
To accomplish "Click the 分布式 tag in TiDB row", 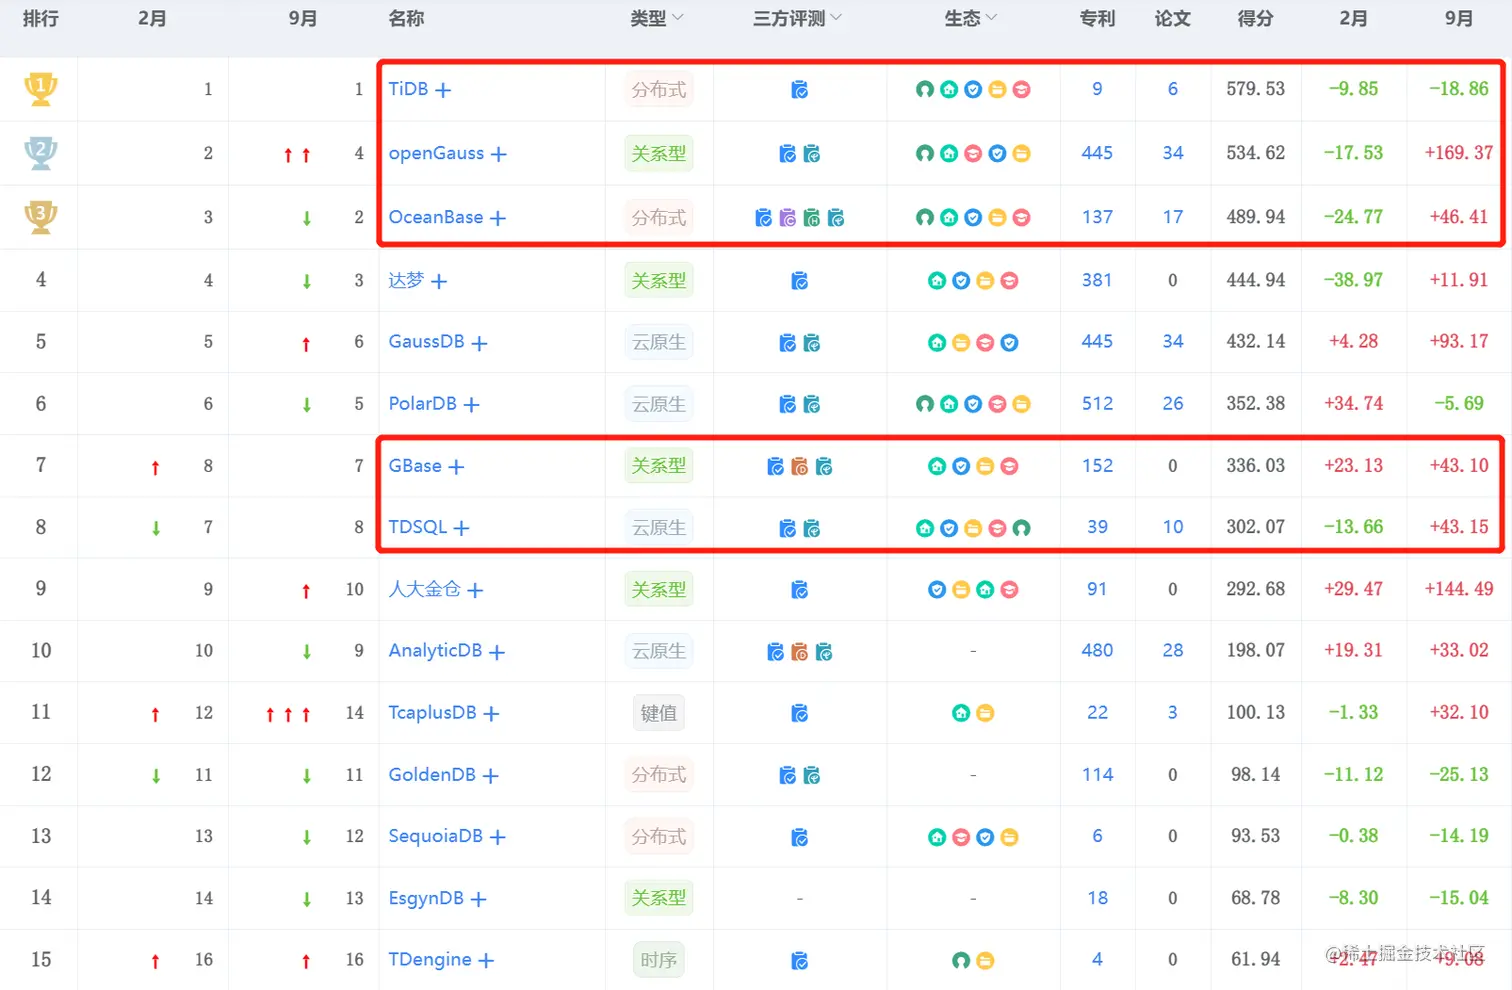I will pyautogui.click(x=659, y=90).
